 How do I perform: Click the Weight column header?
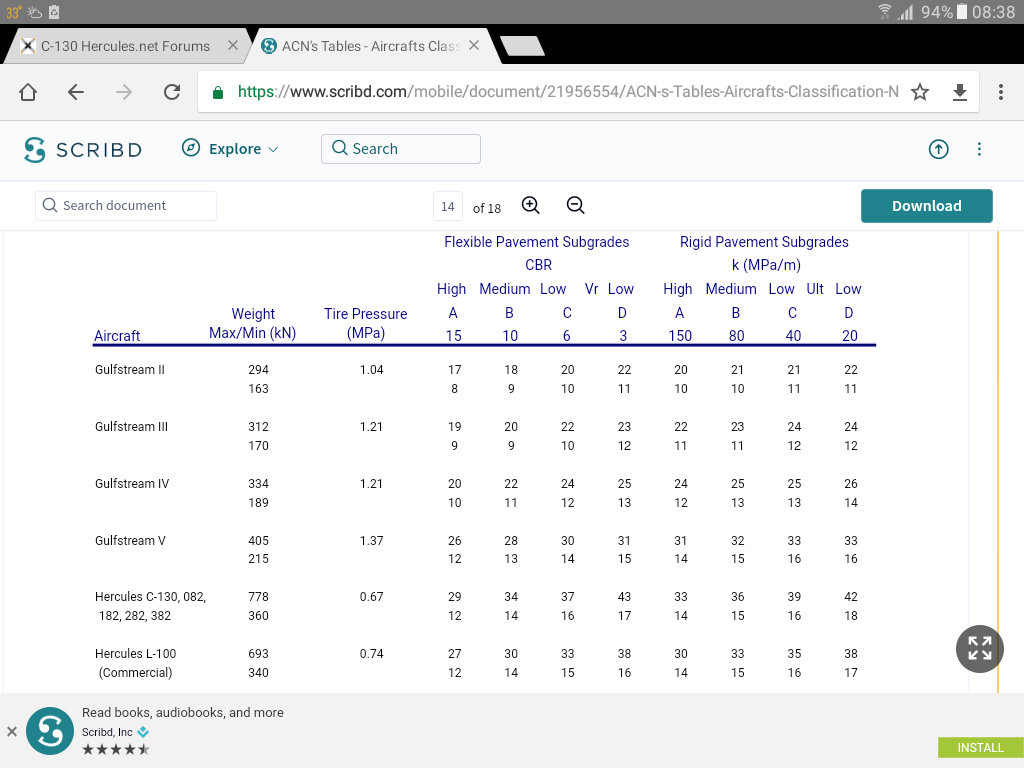pyautogui.click(x=253, y=323)
